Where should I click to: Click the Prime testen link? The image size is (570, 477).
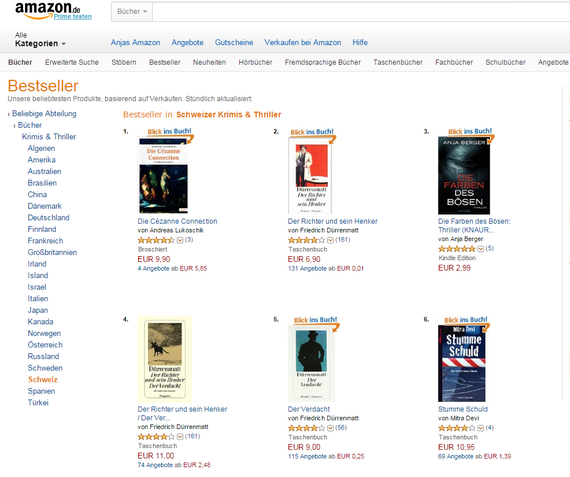point(73,16)
